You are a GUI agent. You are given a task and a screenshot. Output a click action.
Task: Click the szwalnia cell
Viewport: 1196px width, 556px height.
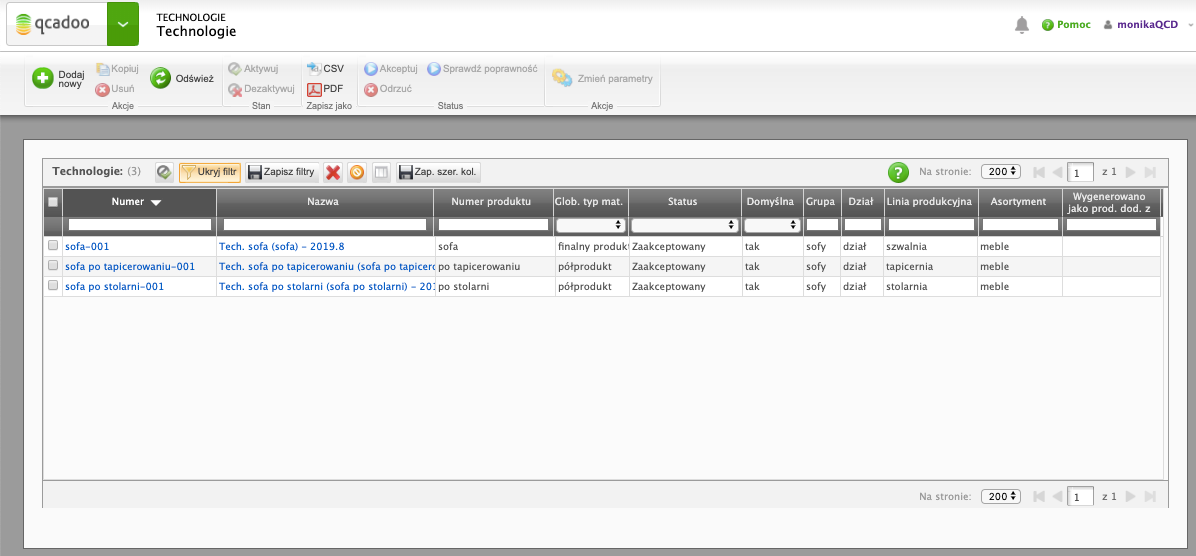point(931,246)
